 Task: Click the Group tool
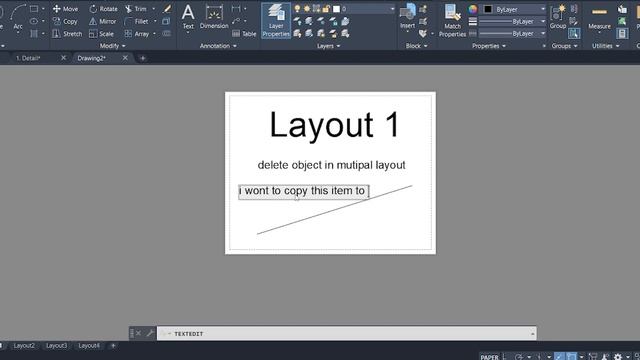[x=558, y=17]
